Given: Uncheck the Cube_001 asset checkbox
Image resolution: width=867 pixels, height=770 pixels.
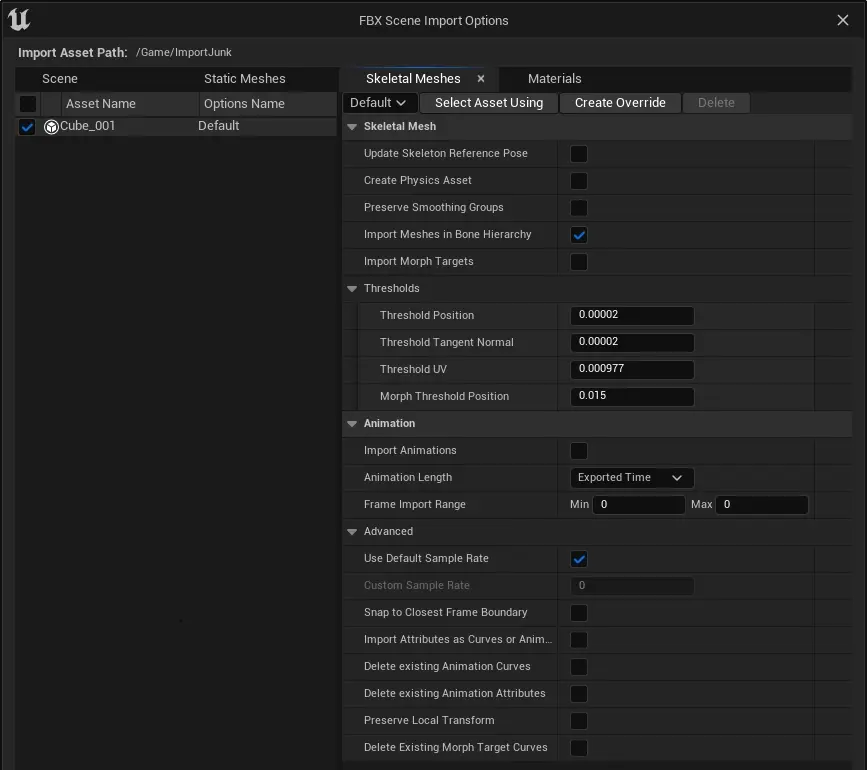Looking at the screenshot, I should point(27,127).
